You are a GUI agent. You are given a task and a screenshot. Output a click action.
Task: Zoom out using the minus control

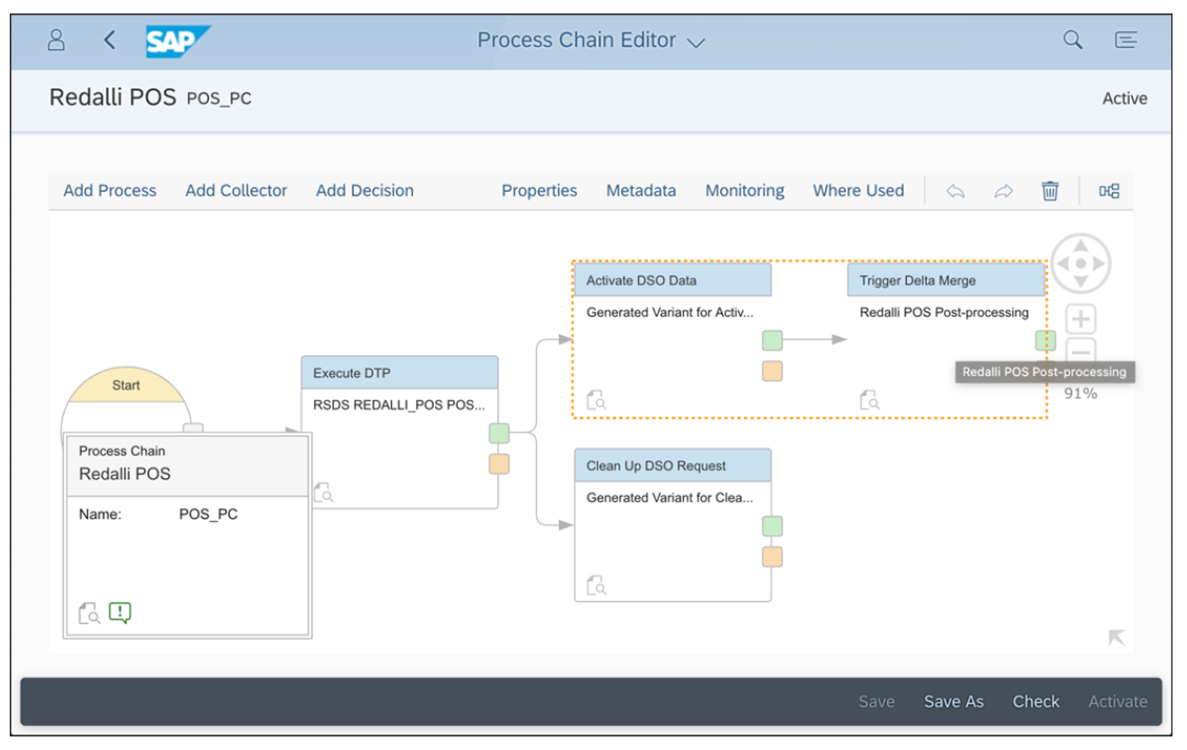(x=1080, y=352)
